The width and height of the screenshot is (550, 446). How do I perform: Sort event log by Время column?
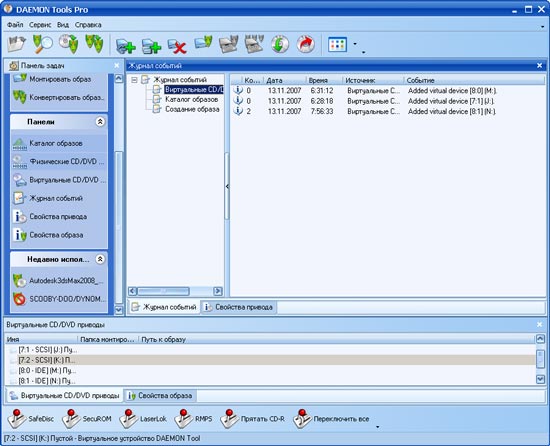pos(324,80)
